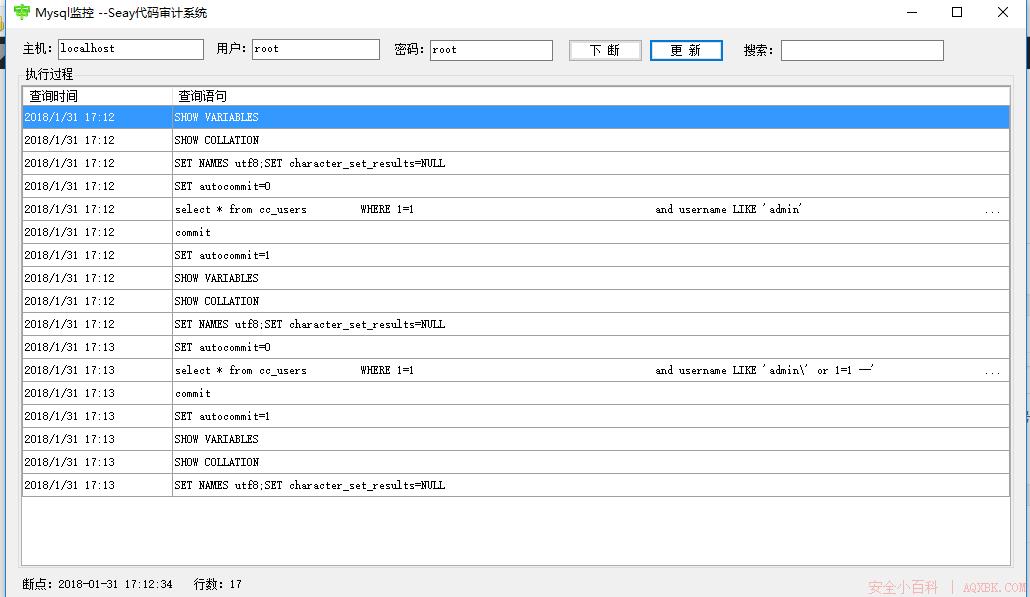Select the SET autocommit=0 row at 17:13
Viewport: 1030px width, 597px height.
[x=516, y=347]
